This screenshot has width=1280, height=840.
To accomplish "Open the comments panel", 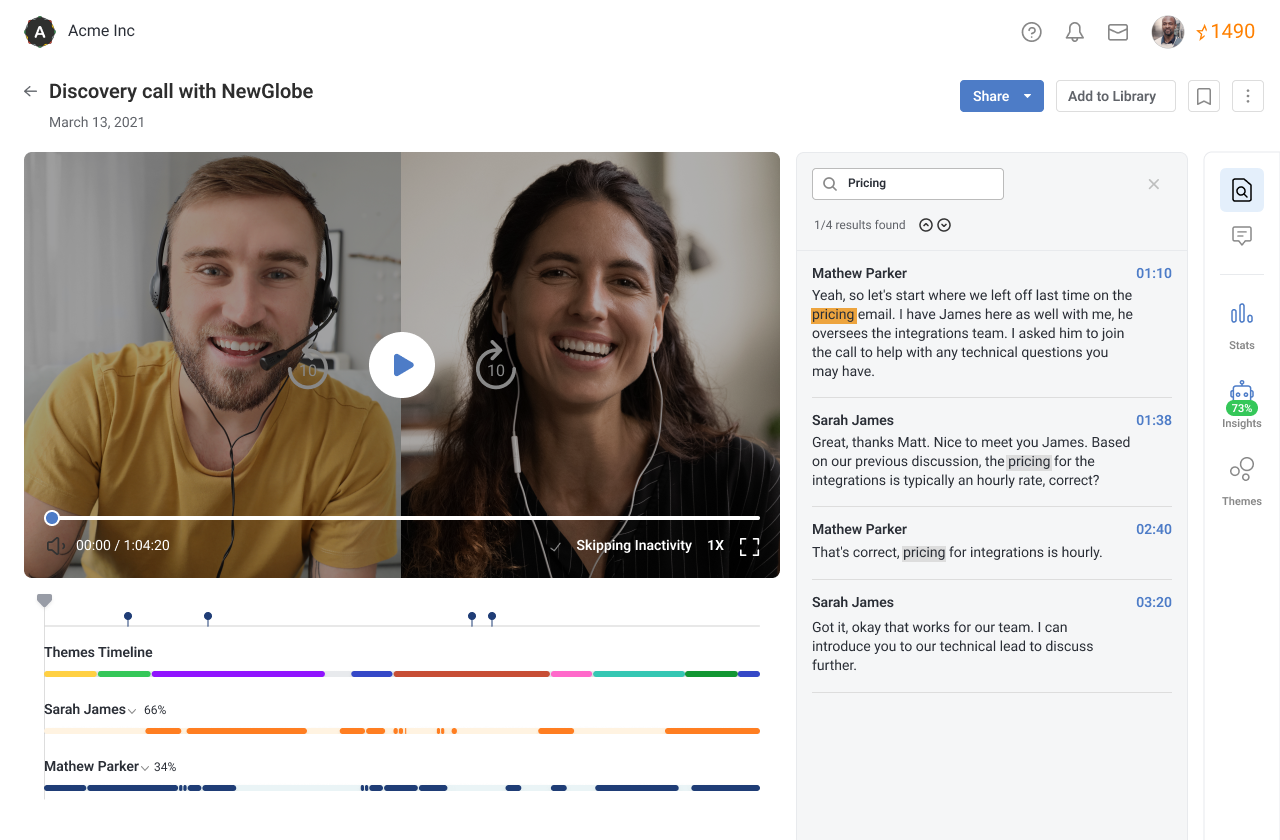I will click(1241, 235).
